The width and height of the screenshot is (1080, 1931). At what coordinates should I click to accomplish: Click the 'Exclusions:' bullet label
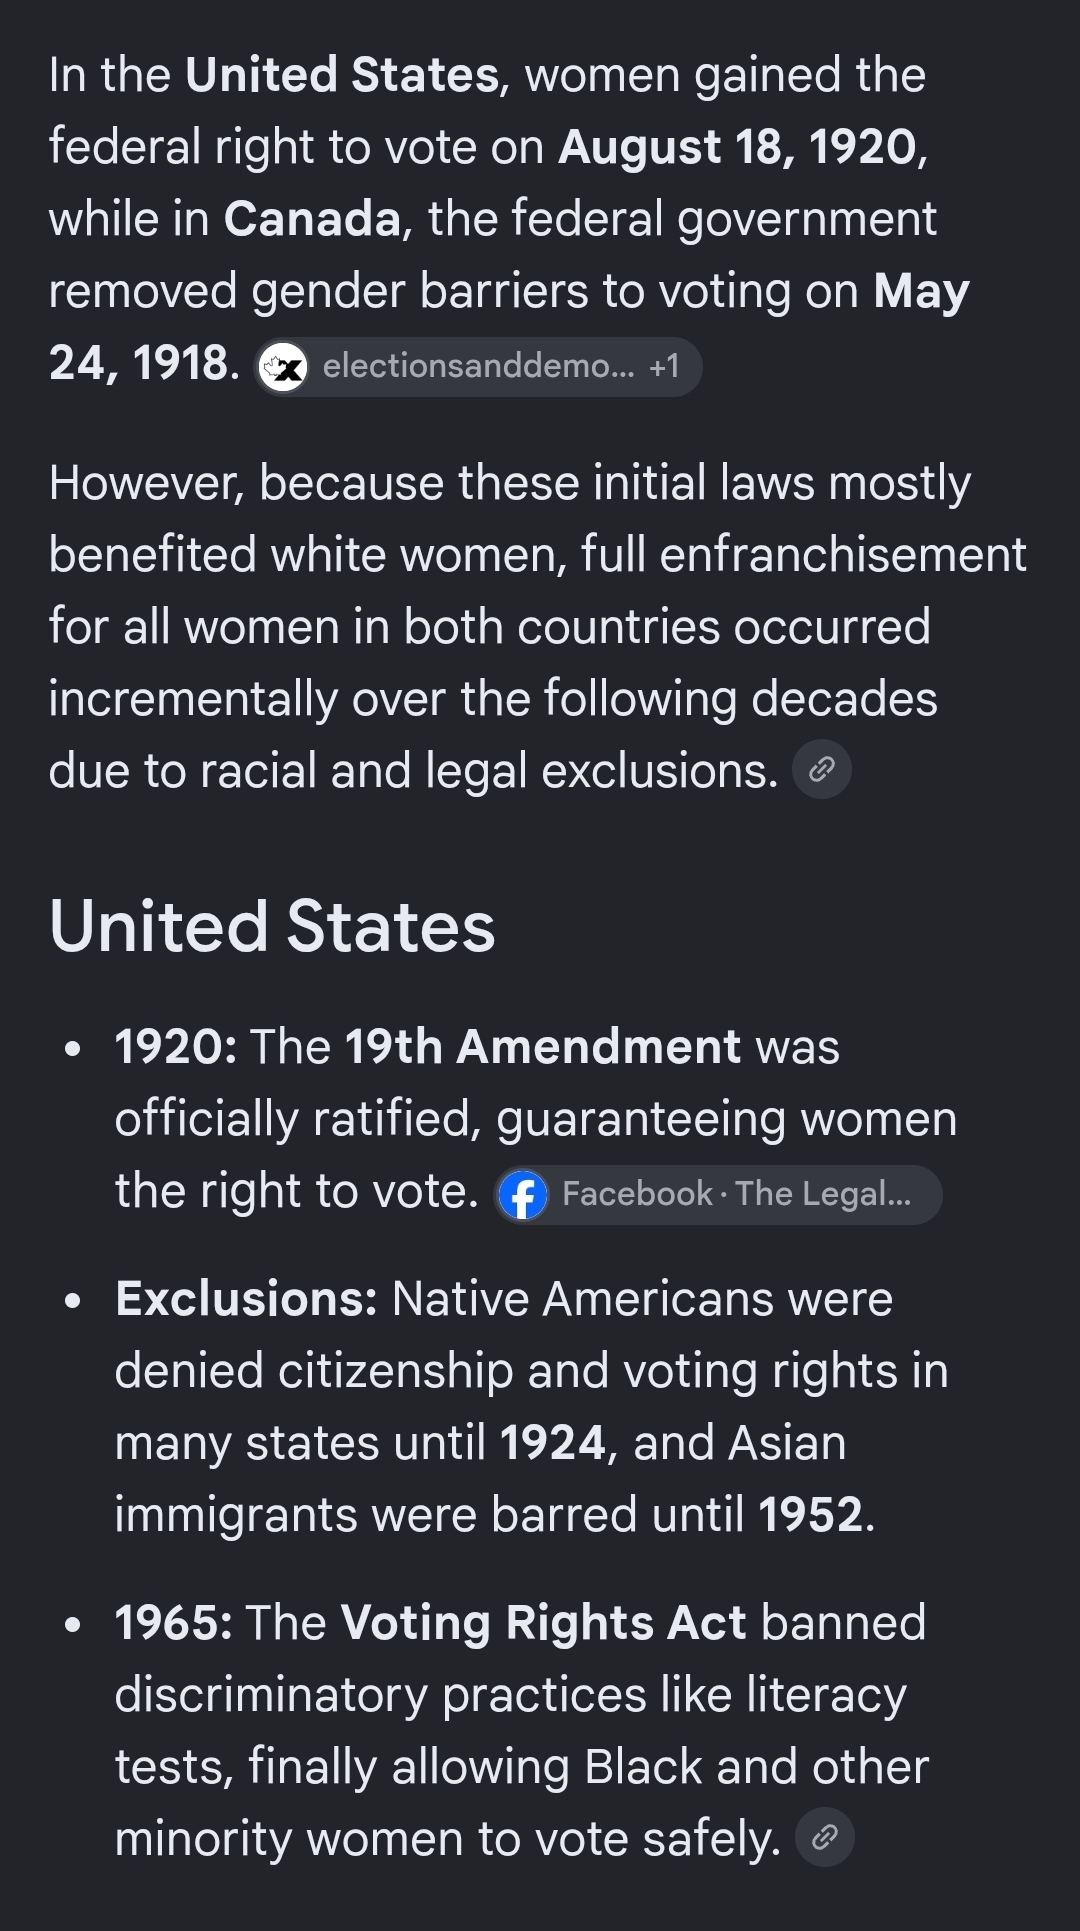click(x=246, y=1299)
